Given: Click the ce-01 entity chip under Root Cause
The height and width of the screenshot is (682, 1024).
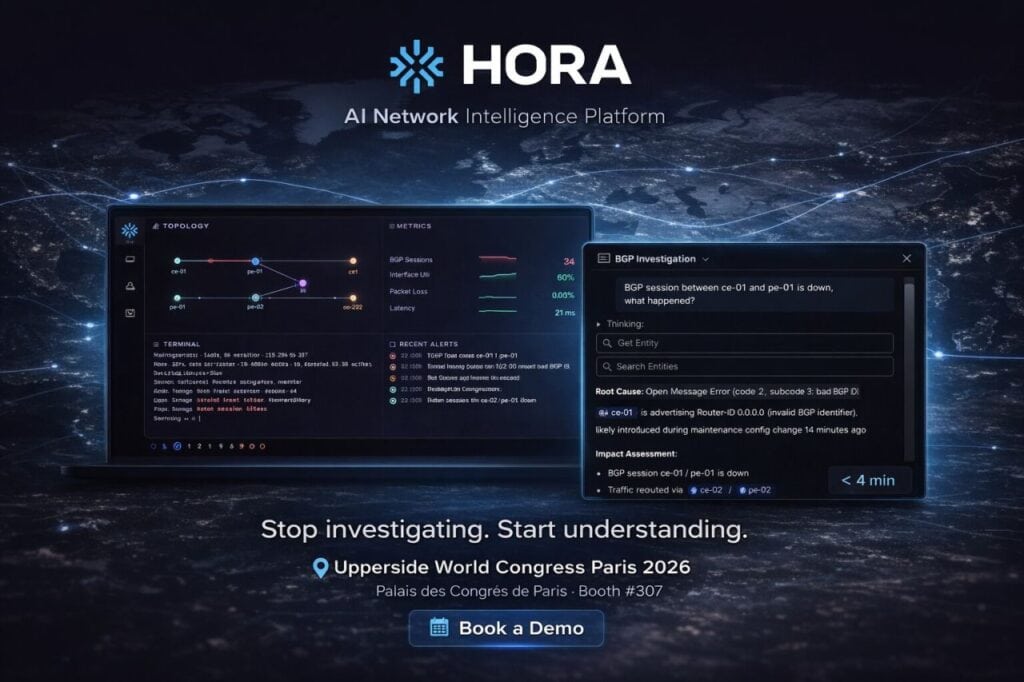Looking at the screenshot, I should 616,412.
